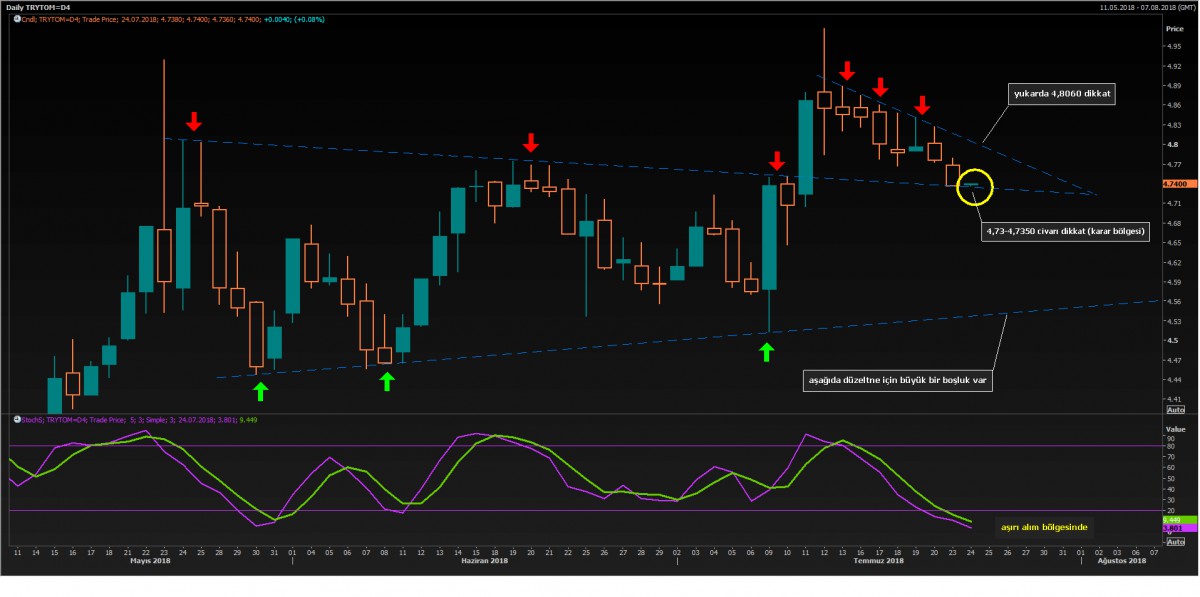Click the red down arrow above the 25 May candle

click(194, 122)
